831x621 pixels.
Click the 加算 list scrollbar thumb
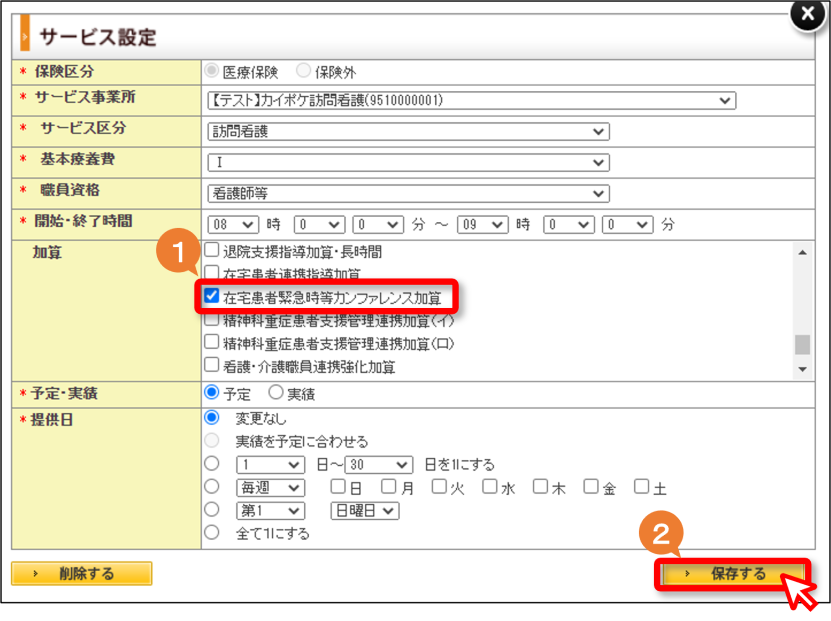tap(802, 344)
